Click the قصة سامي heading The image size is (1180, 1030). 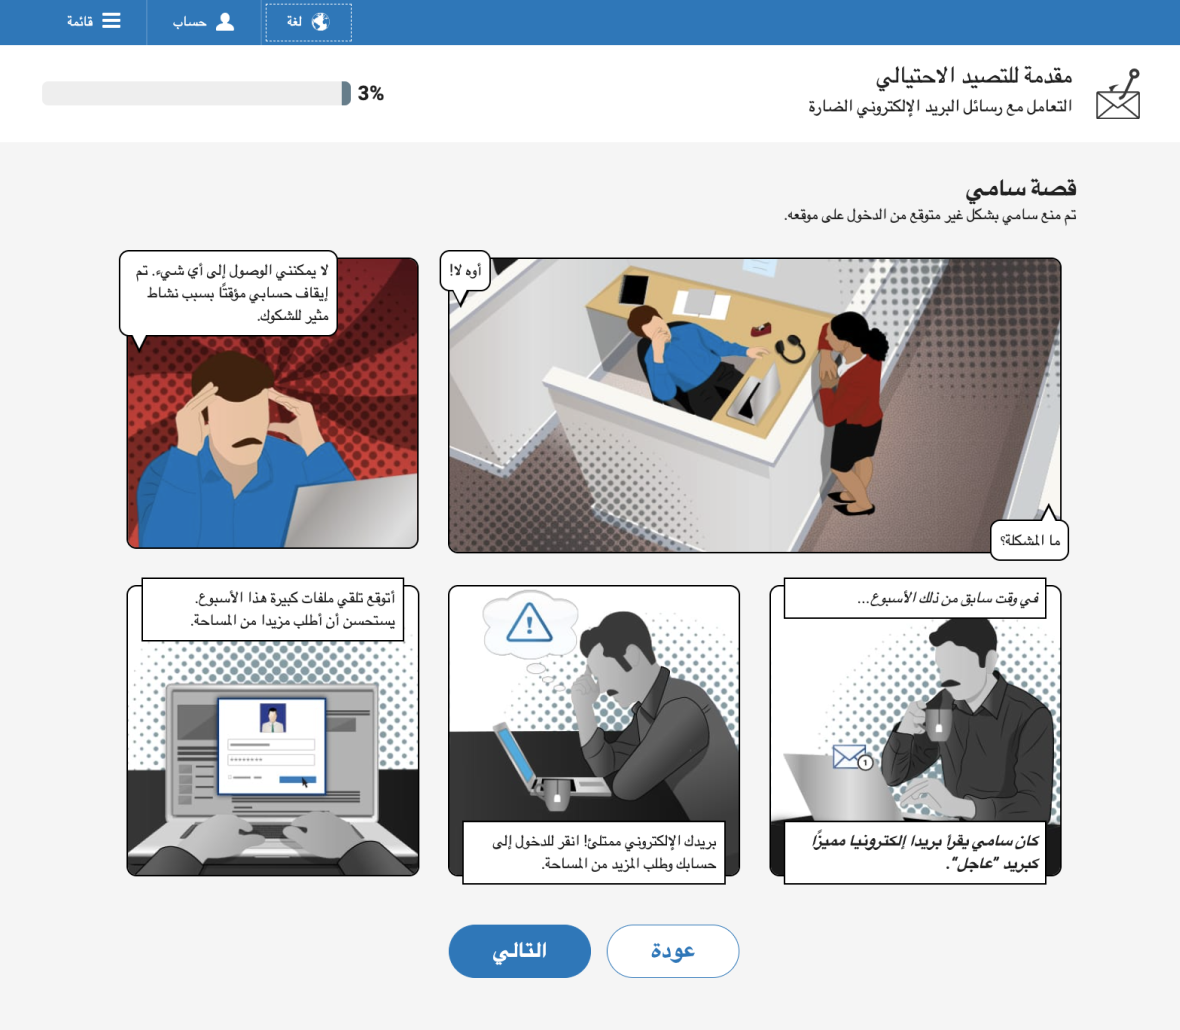point(1020,188)
